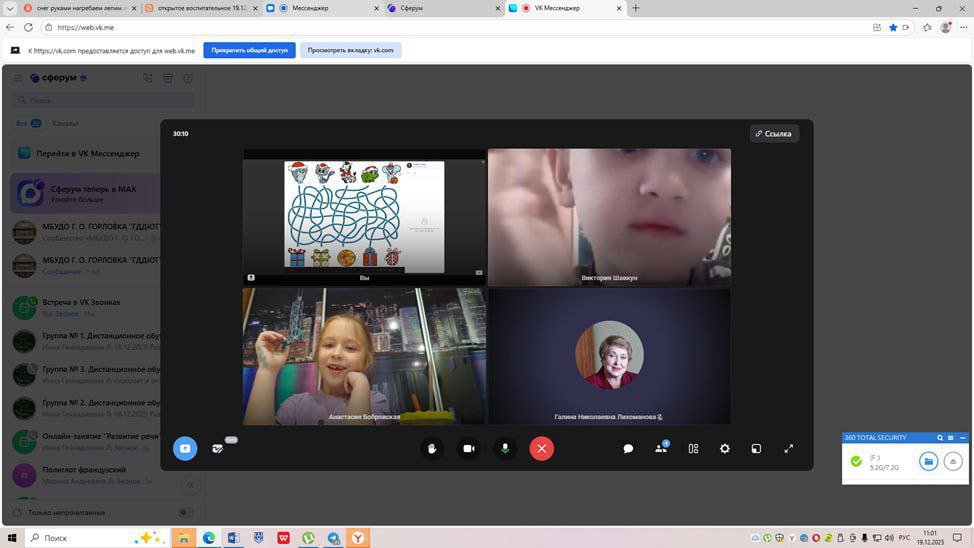Raise hand in the call
The image size is (974, 548).
(432, 449)
